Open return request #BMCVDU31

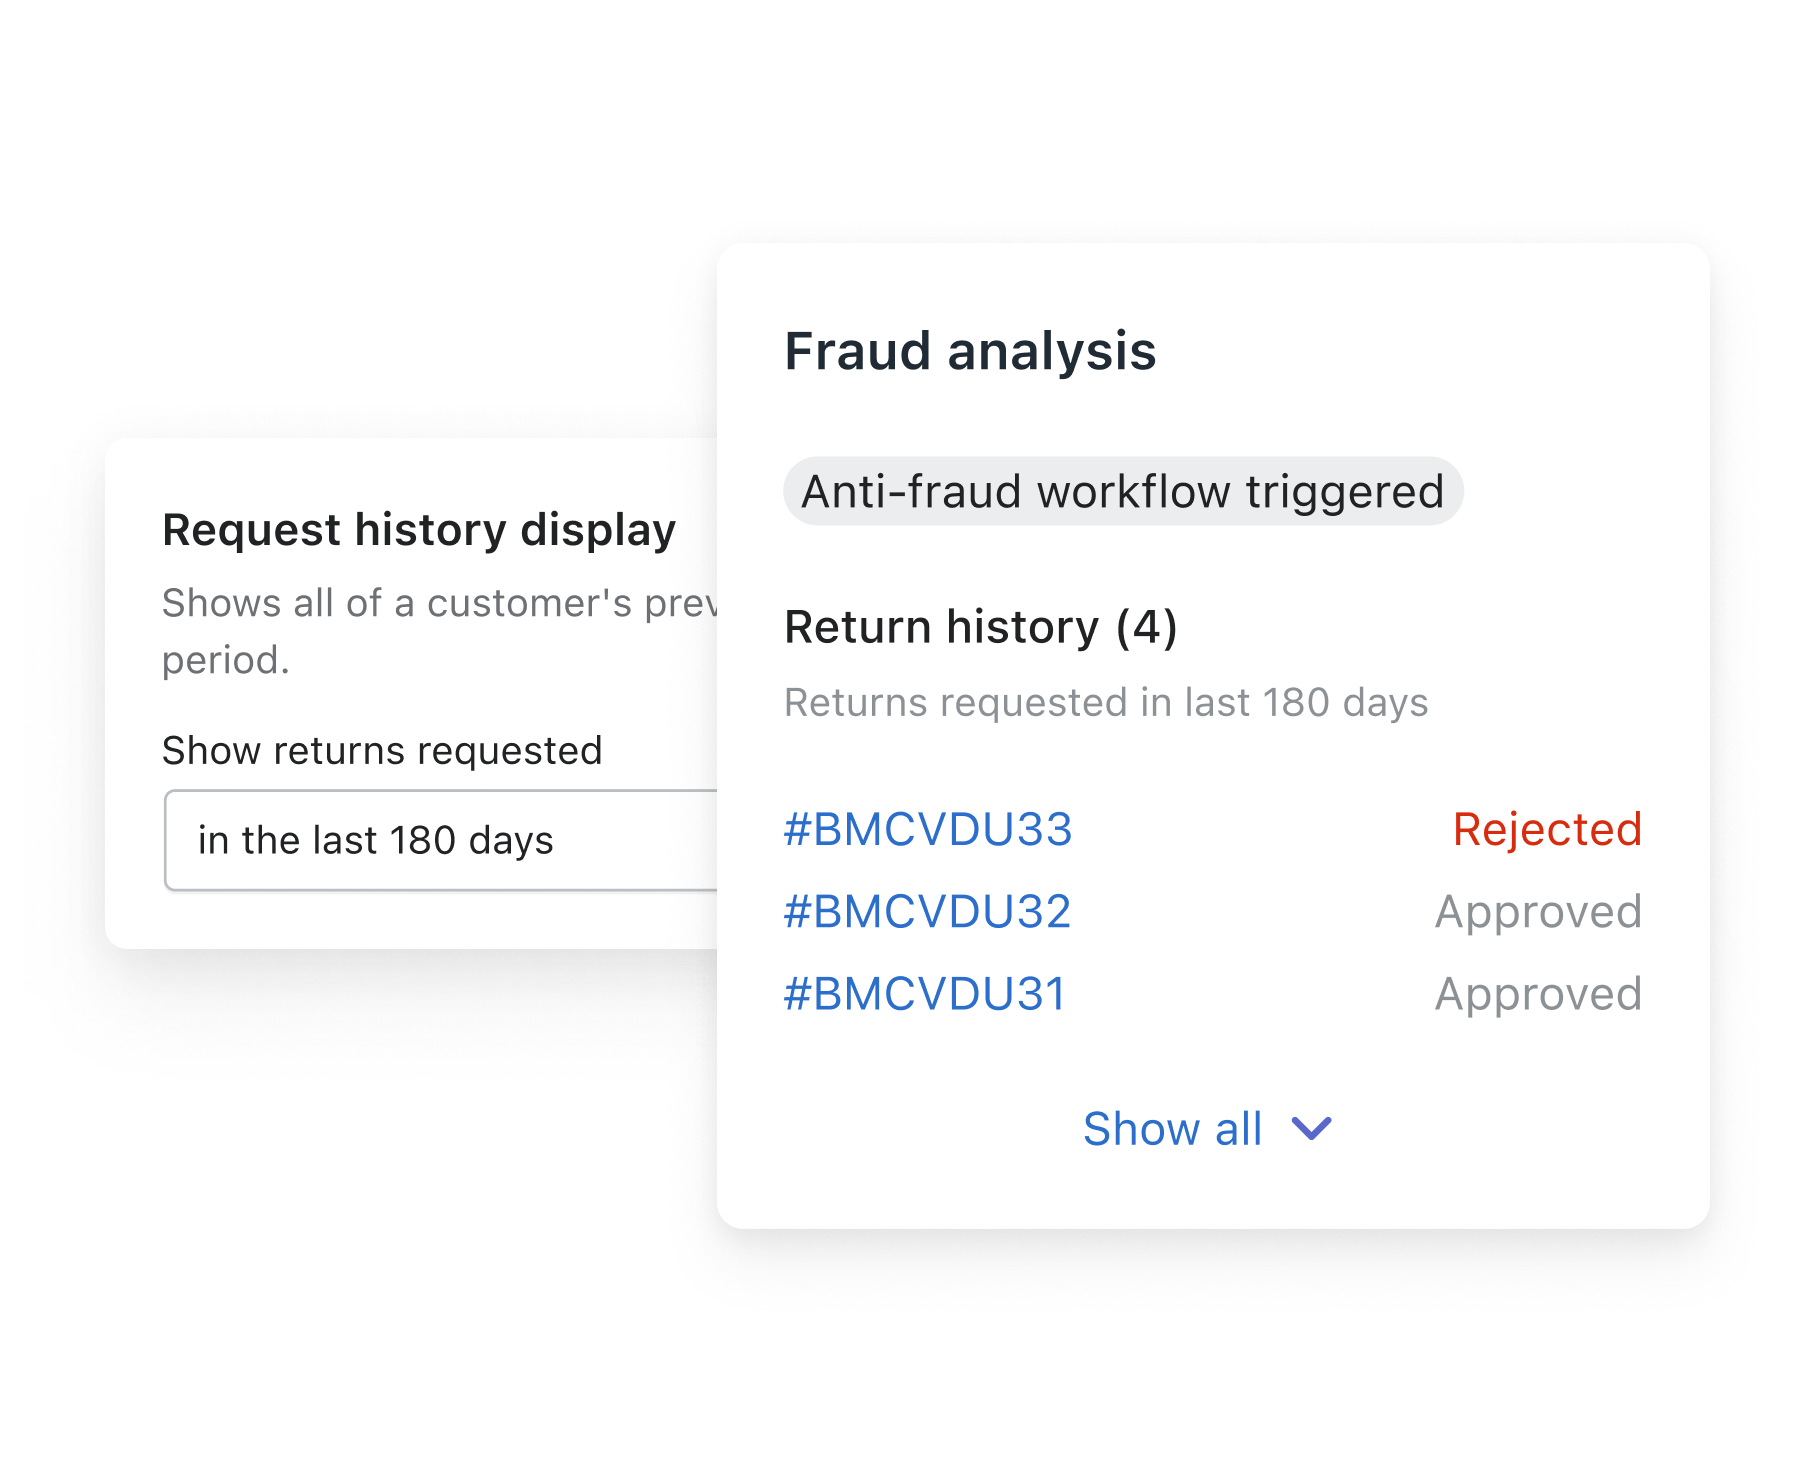pos(926,994)
